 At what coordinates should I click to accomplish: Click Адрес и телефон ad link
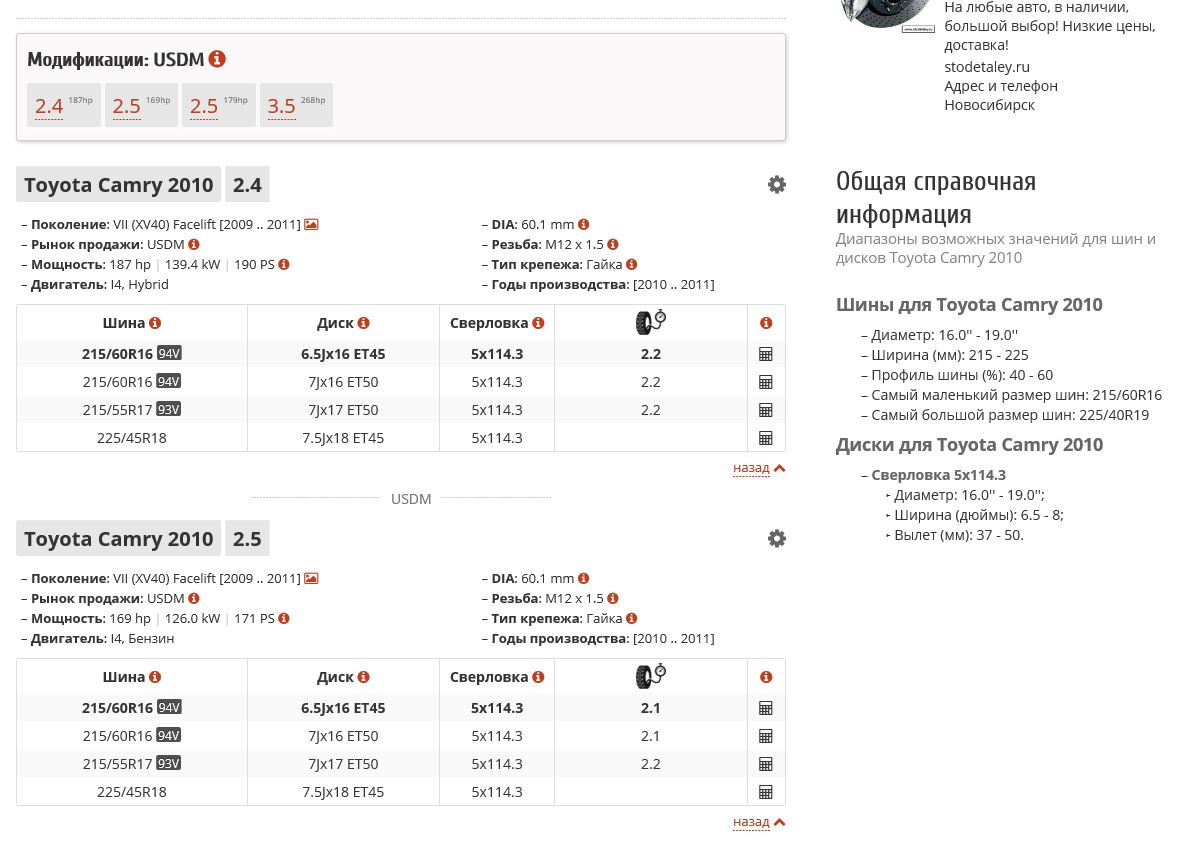1000,86
